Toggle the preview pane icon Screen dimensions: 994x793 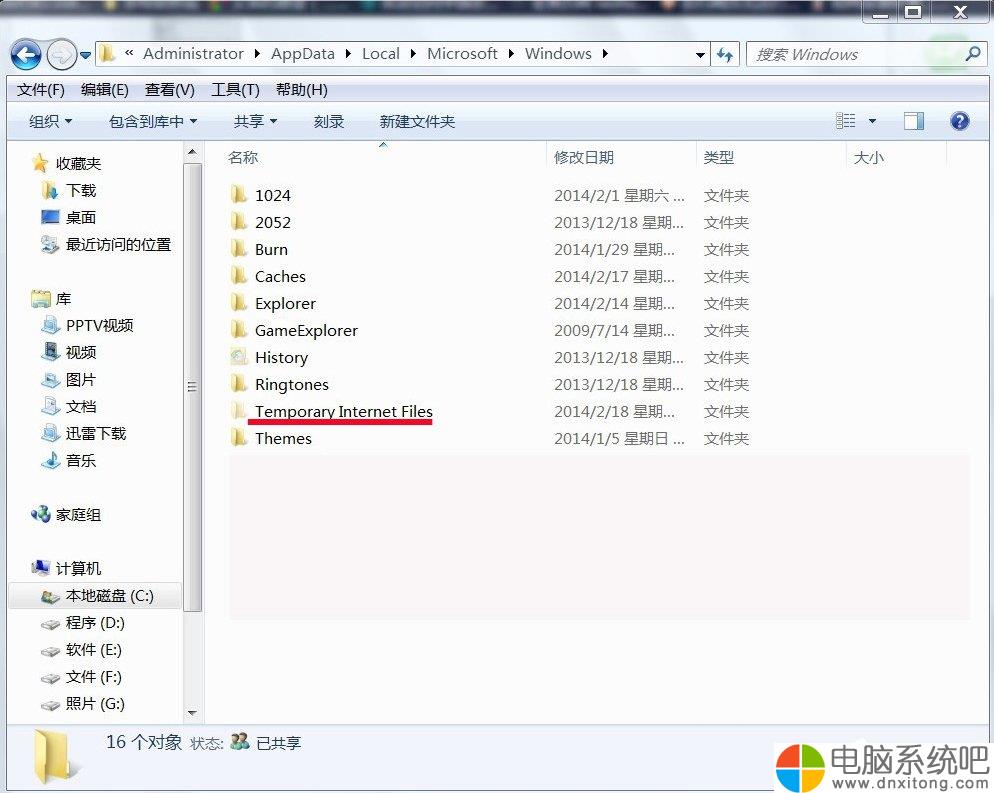click(913, 121)
